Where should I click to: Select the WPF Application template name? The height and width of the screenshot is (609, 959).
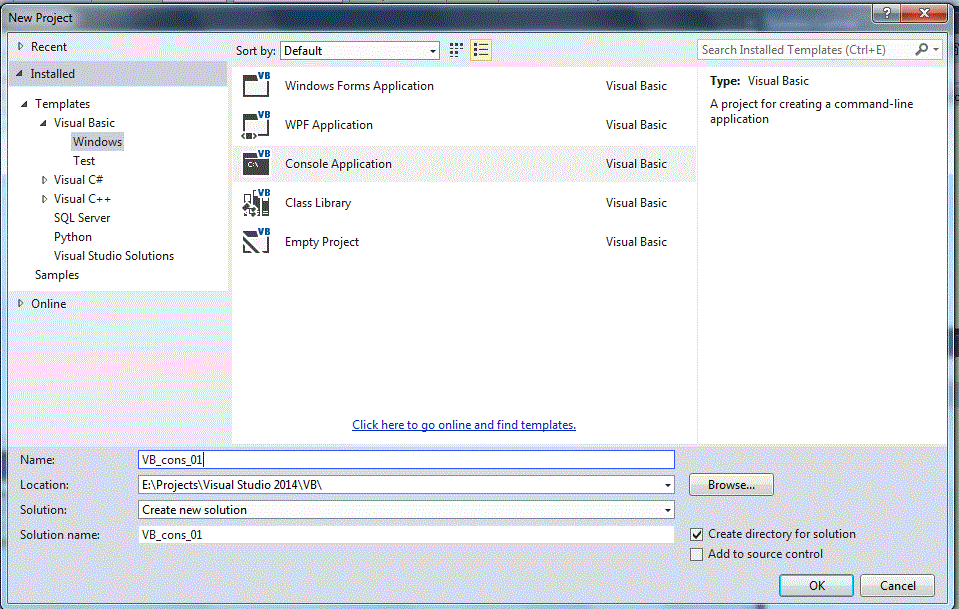tap(328, 125)
